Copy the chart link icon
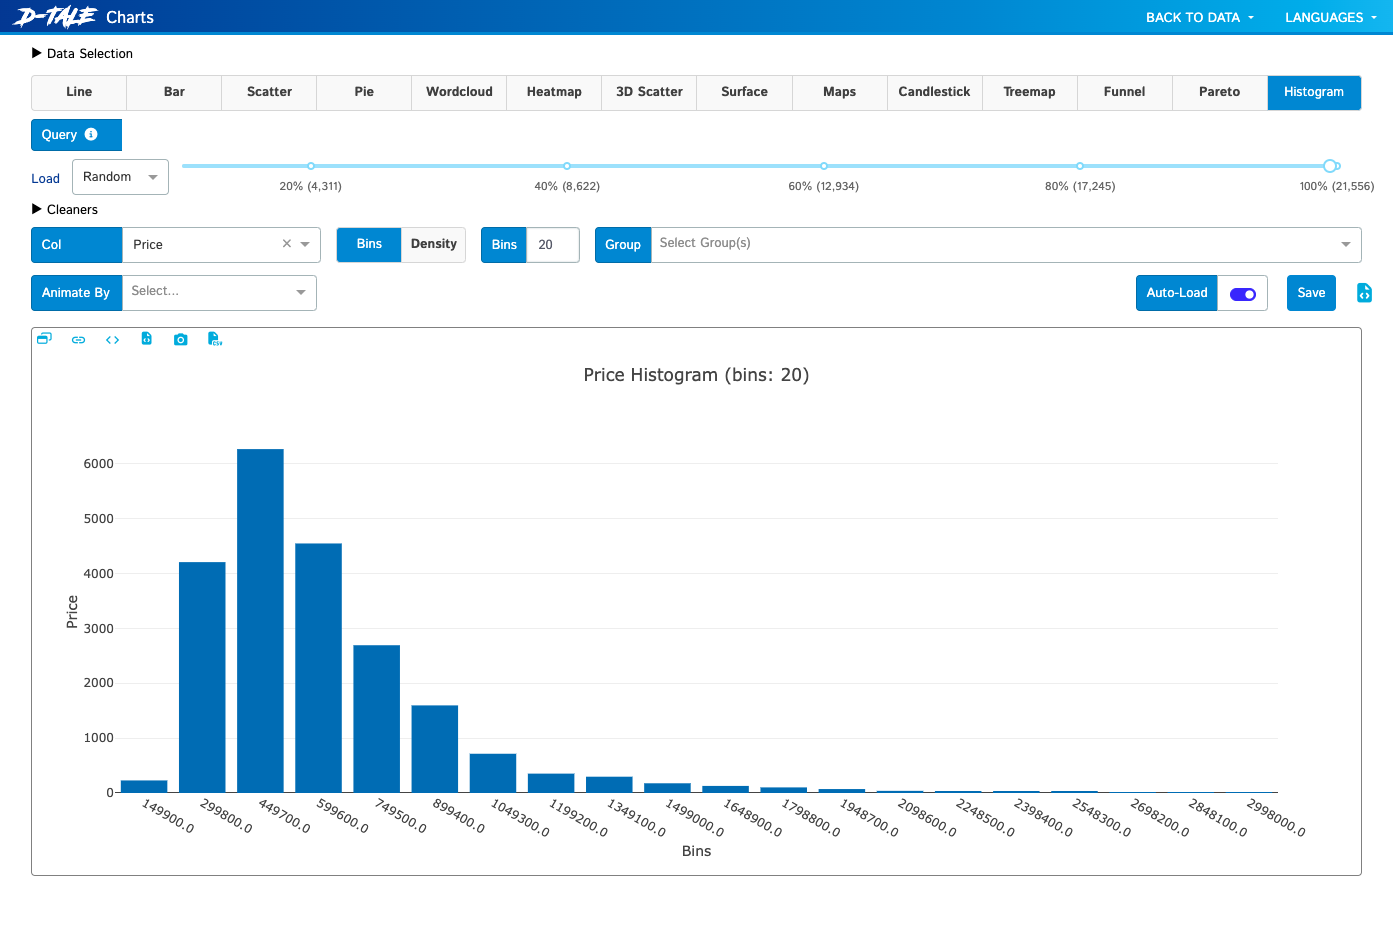The height and width of the screenshot is (929, 1393). (x=78, y=340)
